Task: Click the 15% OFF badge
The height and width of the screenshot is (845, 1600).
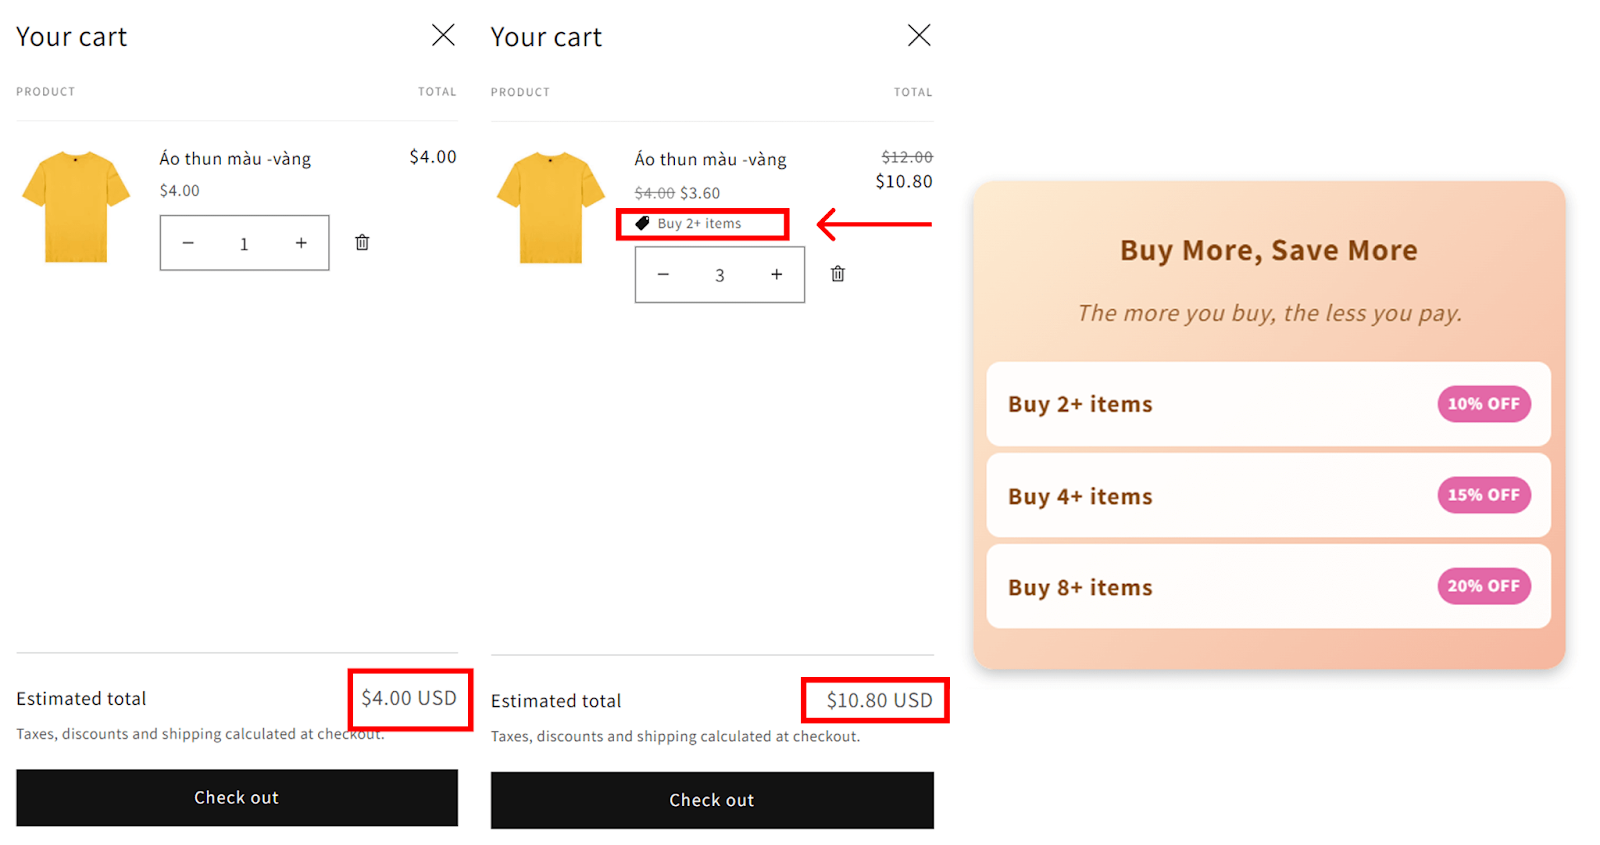Action: (1484, 495)
